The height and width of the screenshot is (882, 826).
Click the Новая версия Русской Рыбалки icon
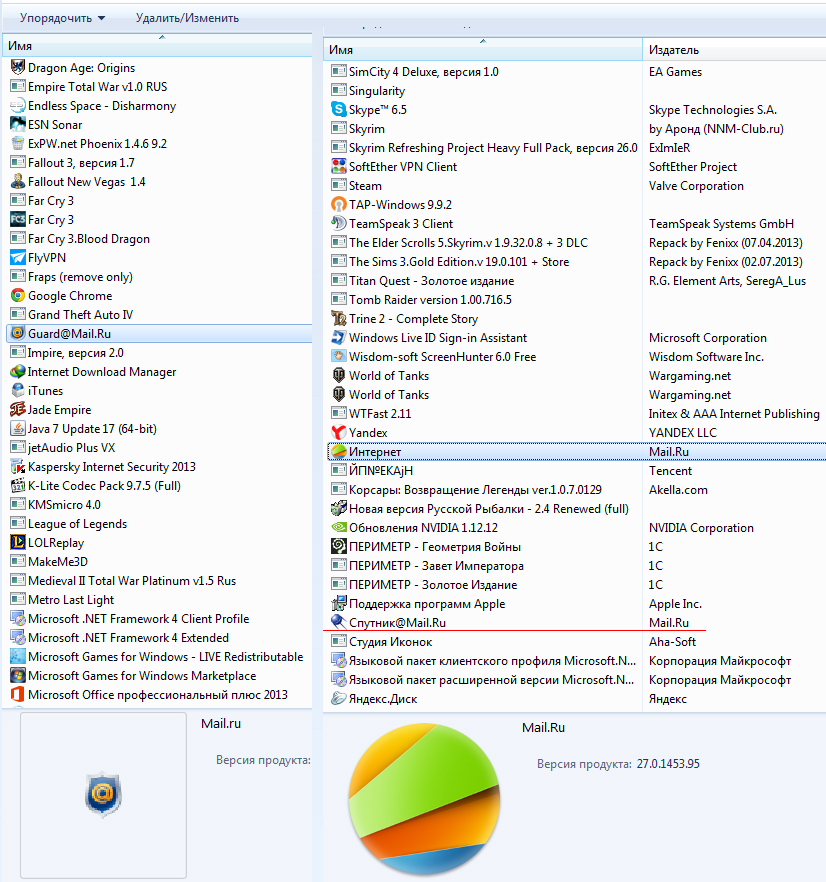[339, 508]
